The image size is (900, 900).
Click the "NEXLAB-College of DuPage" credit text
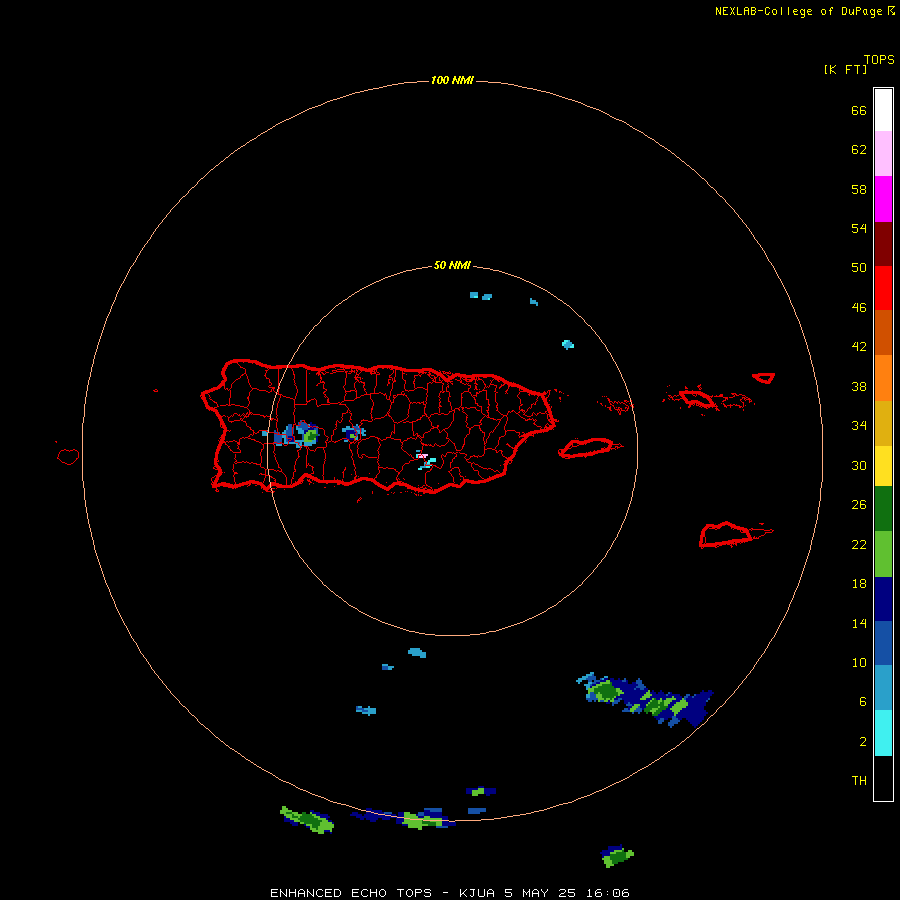click(x=798, y=11)
